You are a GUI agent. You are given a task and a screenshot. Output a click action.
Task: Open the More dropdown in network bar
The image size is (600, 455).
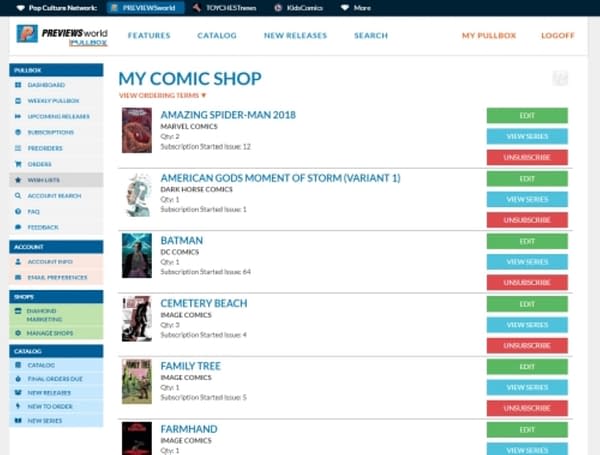pyautogui.click(x=356, y=8)
